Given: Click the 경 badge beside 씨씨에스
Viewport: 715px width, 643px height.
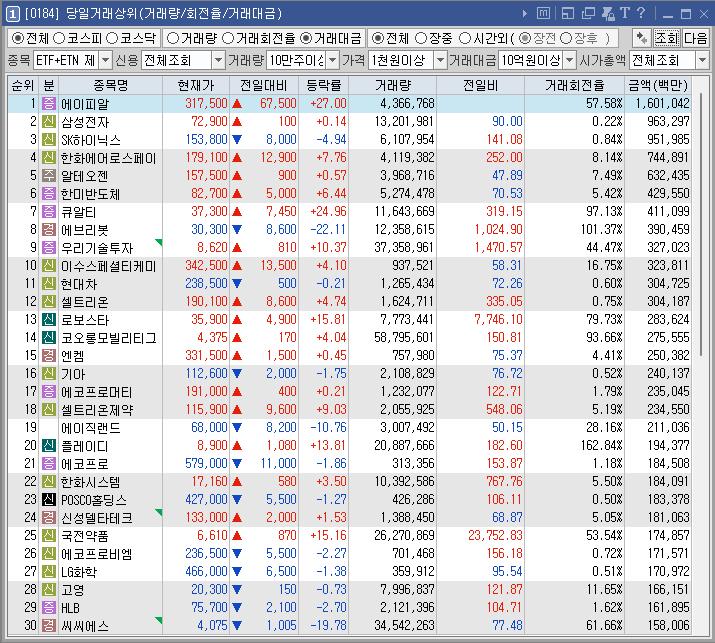Looking at the screenshot, I should pyautogui.click(x=49, y=626).
